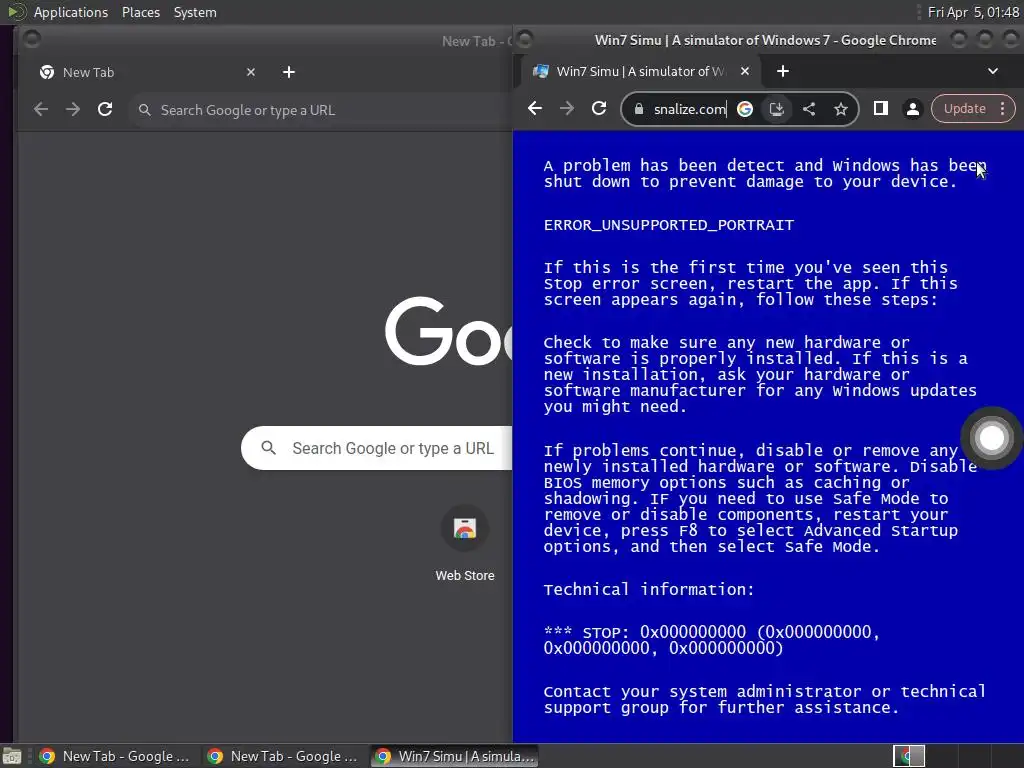Add a new tab in the left Chrome window
The image size is (1024, 768).
[289, 72]
